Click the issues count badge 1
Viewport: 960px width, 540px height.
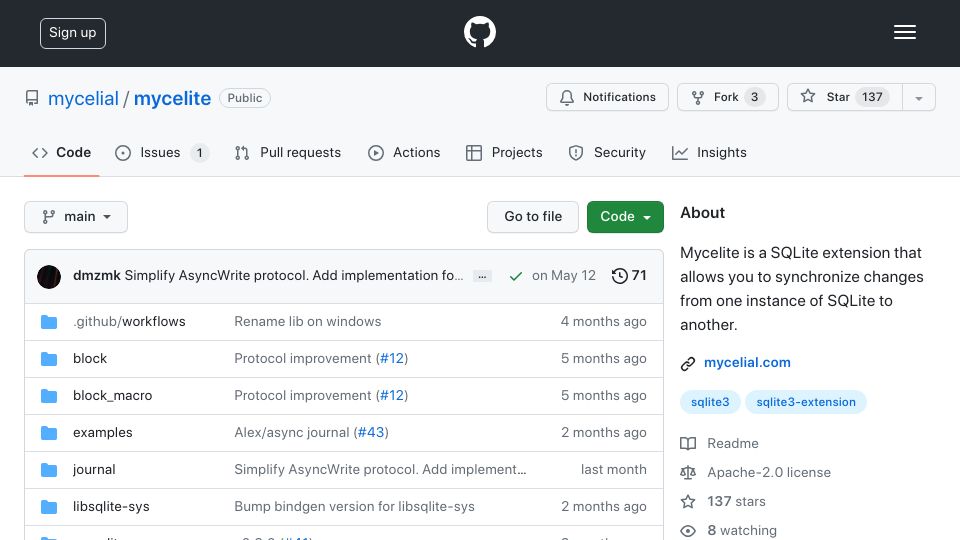click(199, 153)
